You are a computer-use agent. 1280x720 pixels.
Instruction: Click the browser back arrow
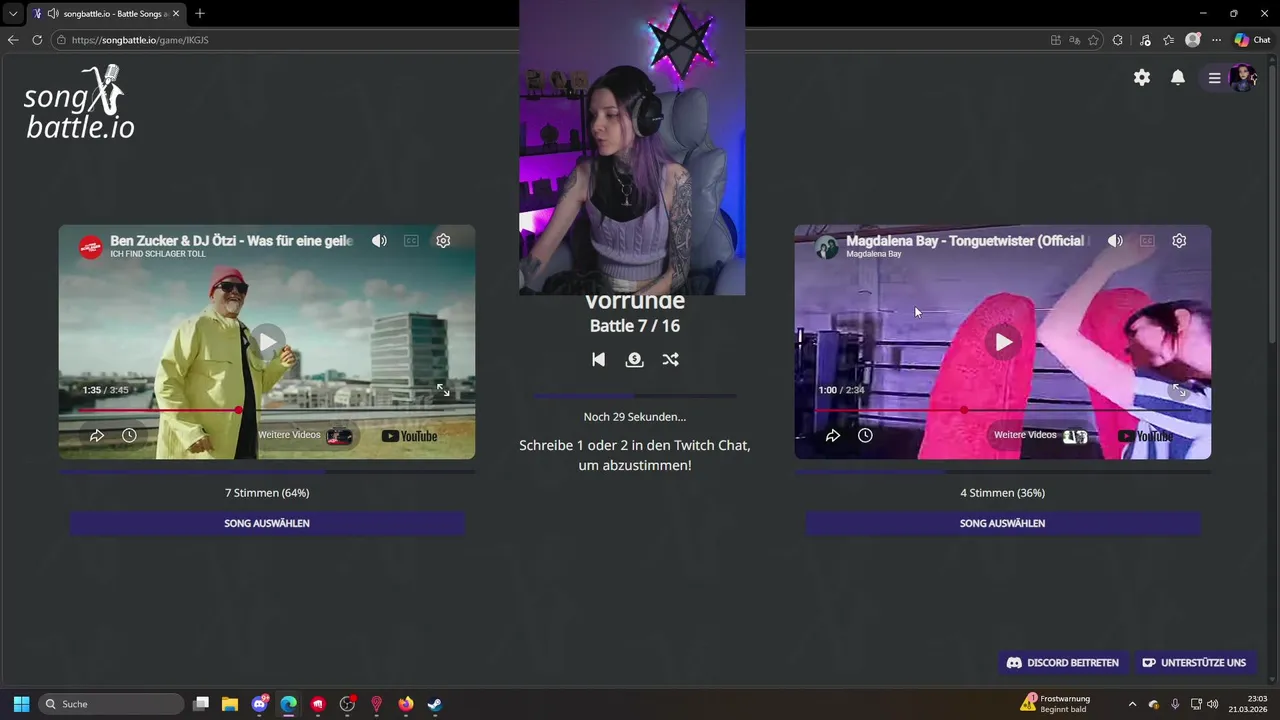coord(13,40)
